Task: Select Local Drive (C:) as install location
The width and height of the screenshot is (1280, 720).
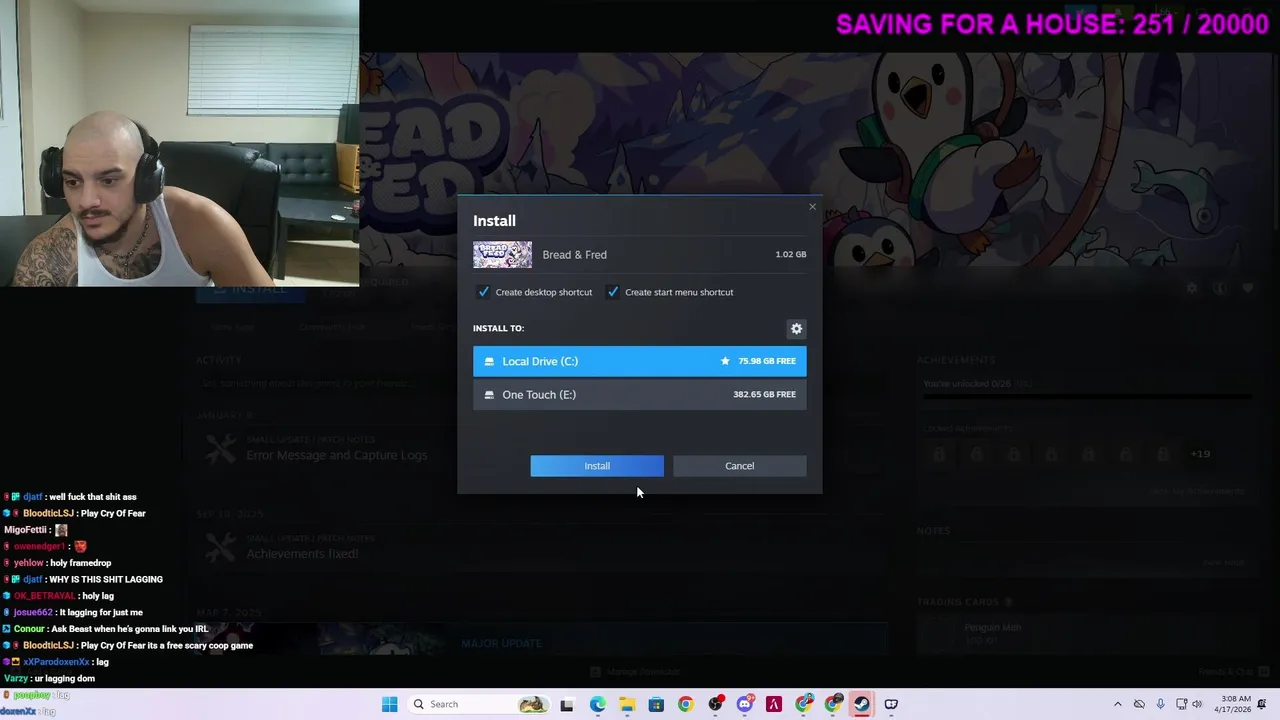Action: (x=639, y=361)
